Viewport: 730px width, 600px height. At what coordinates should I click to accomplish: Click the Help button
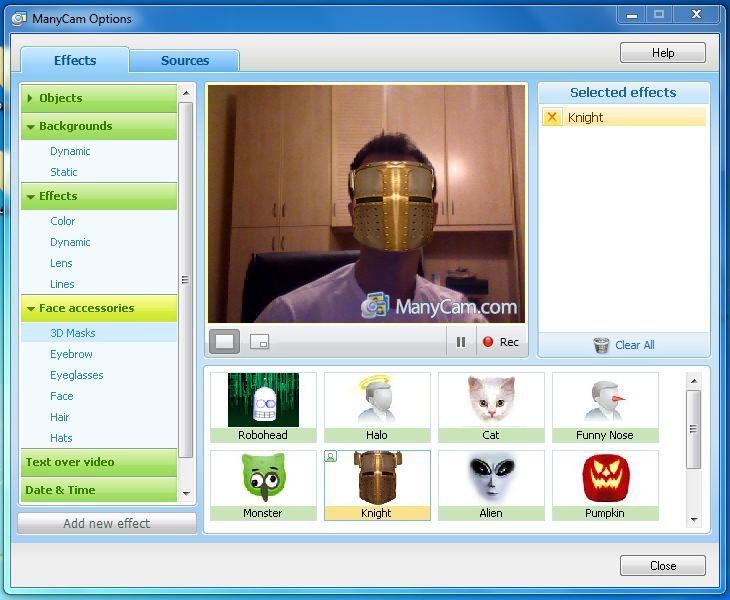point(663,53)
